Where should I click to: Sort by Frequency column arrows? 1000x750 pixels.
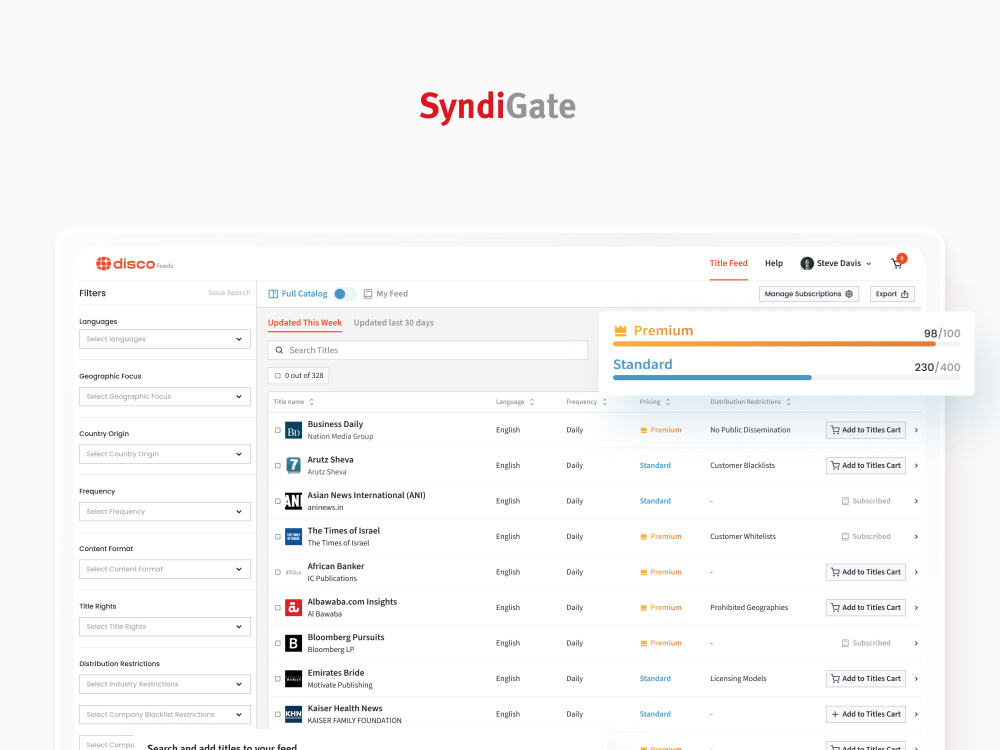[x=605, y=402]
